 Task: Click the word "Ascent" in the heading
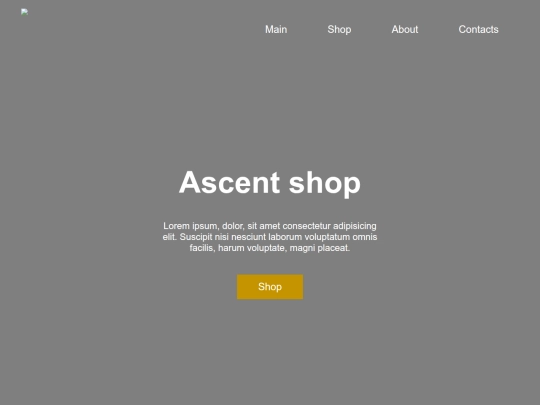[x=229, y=183]
